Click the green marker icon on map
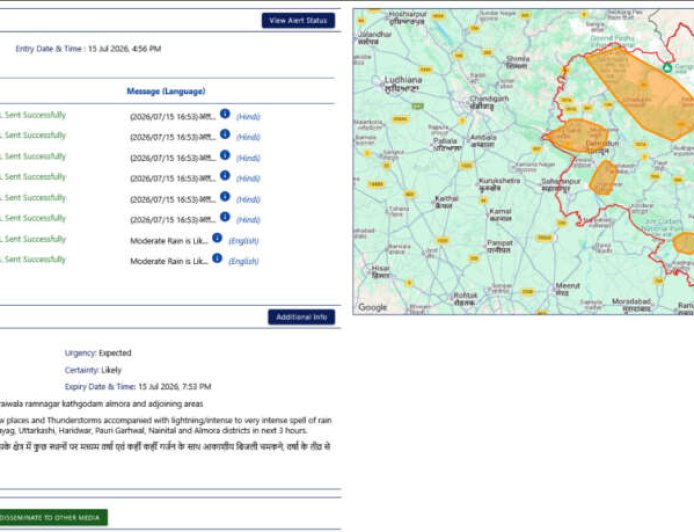Viewport: 694px width, 532px height. [667, 68]
